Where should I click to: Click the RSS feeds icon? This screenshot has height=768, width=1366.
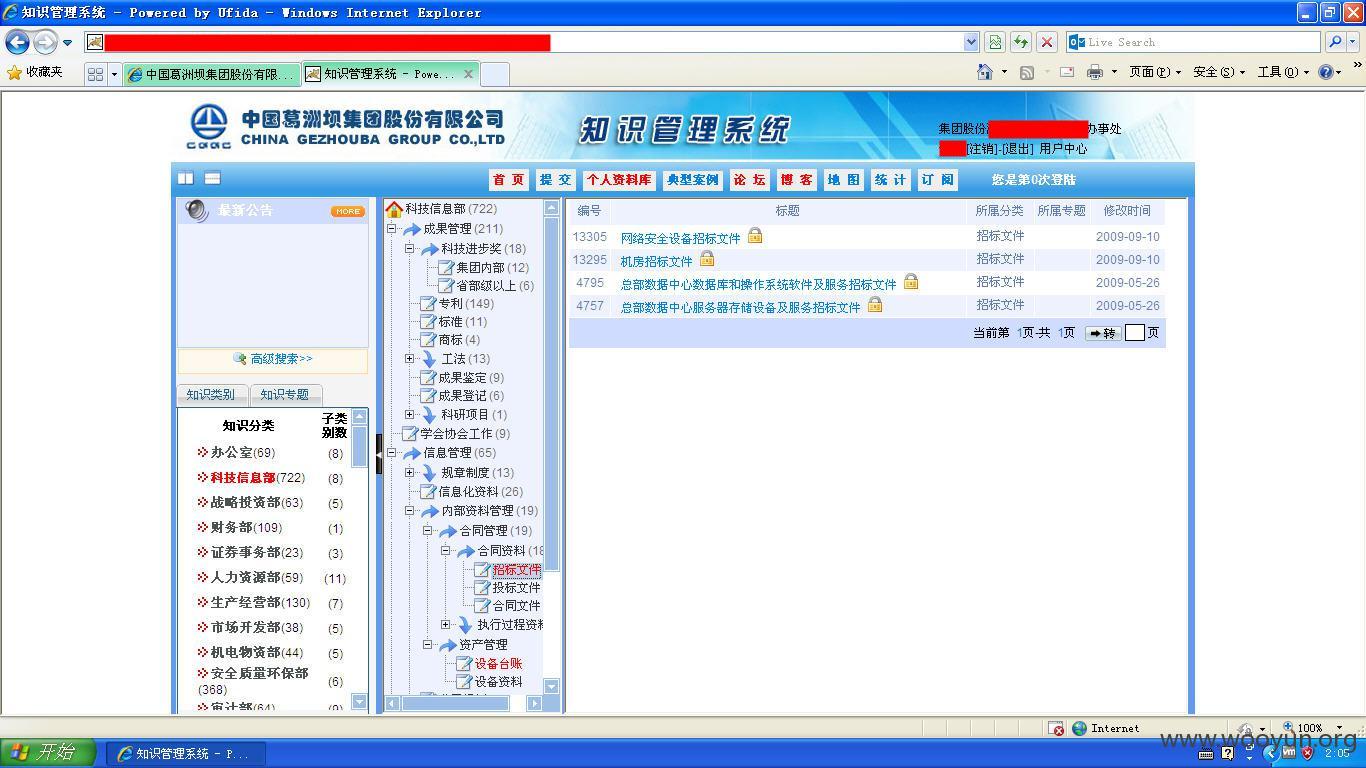tap(1027, 72)
